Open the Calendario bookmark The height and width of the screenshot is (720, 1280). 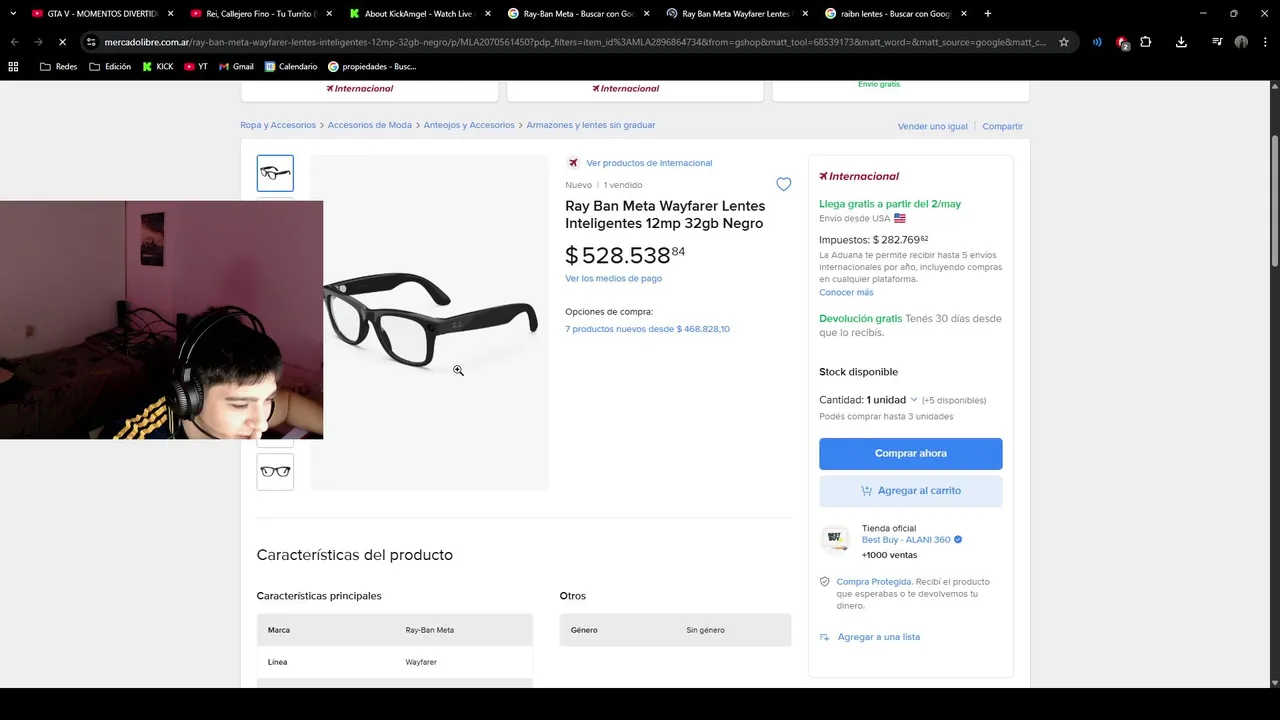pyautogui.click(x=291, y=66)
